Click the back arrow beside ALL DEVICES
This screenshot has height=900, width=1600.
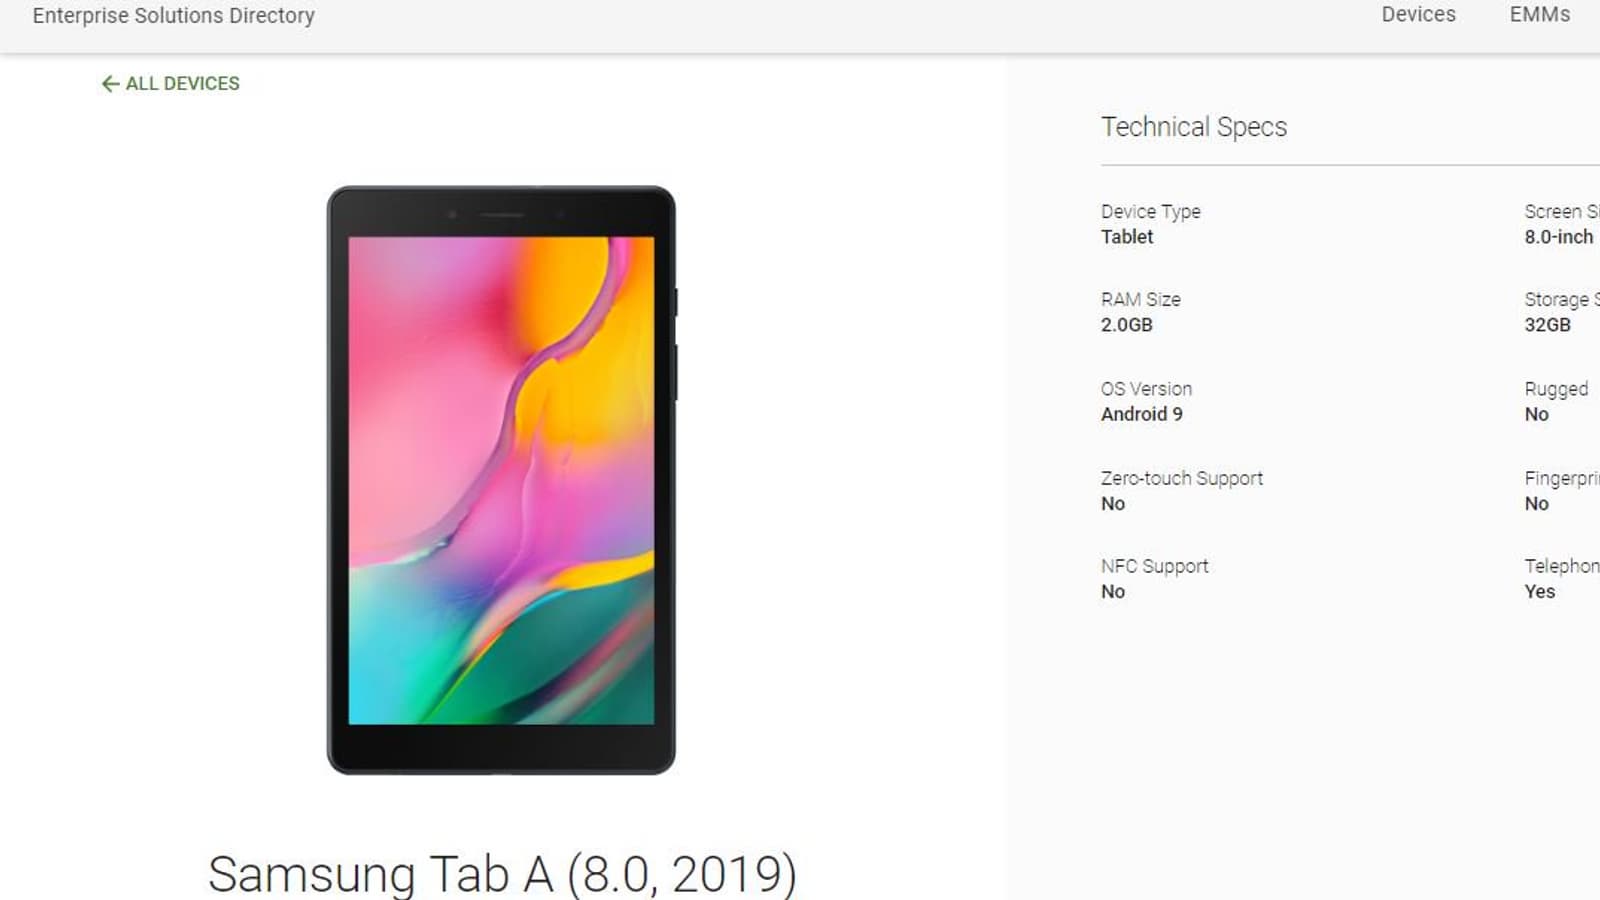point(110,84)
